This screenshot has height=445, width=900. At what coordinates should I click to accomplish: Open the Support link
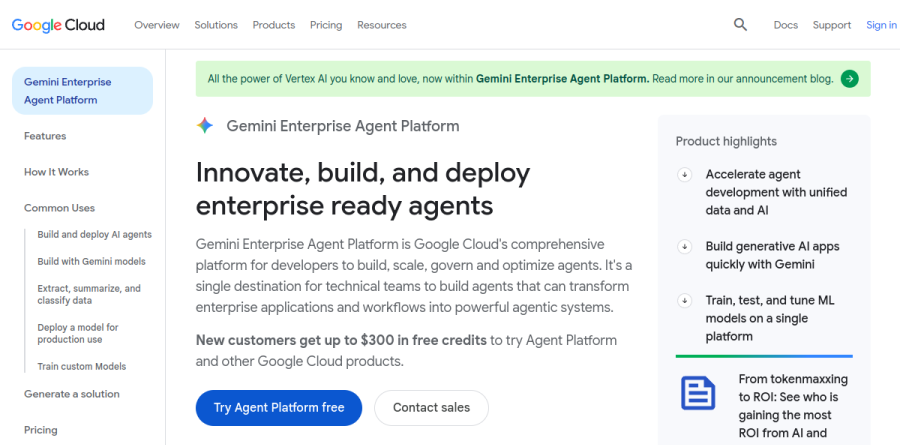(832, 25)
